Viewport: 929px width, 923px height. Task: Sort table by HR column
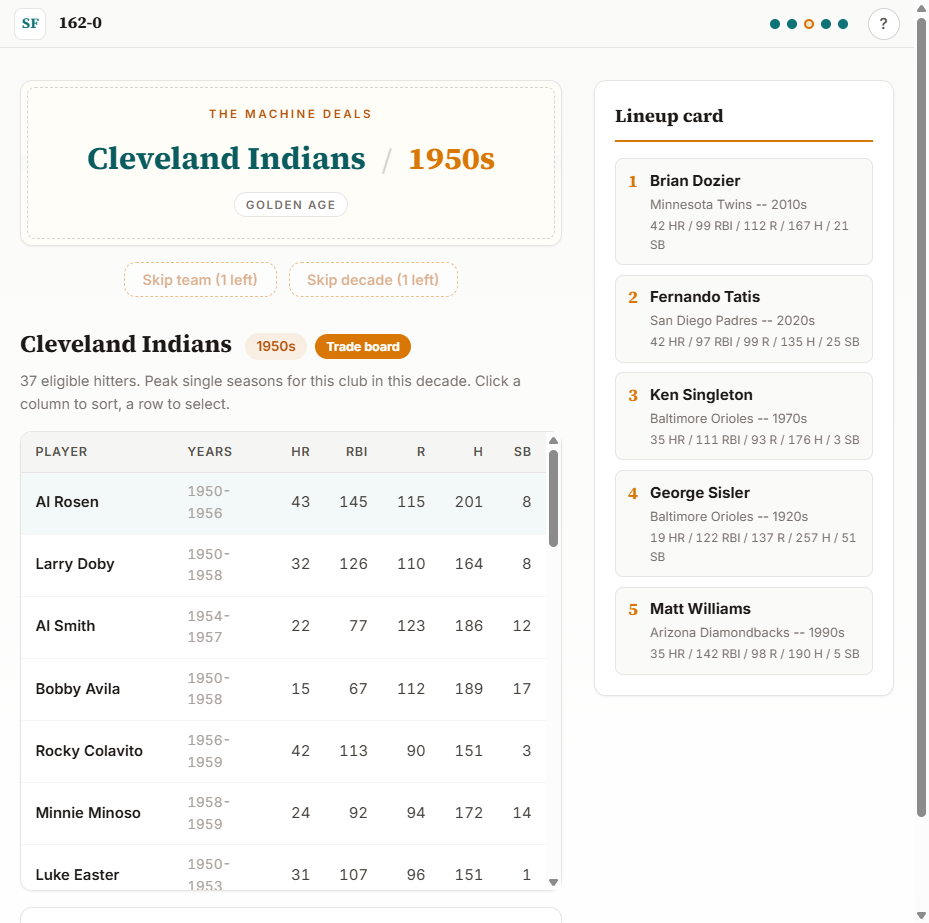(x=300, y=451)
